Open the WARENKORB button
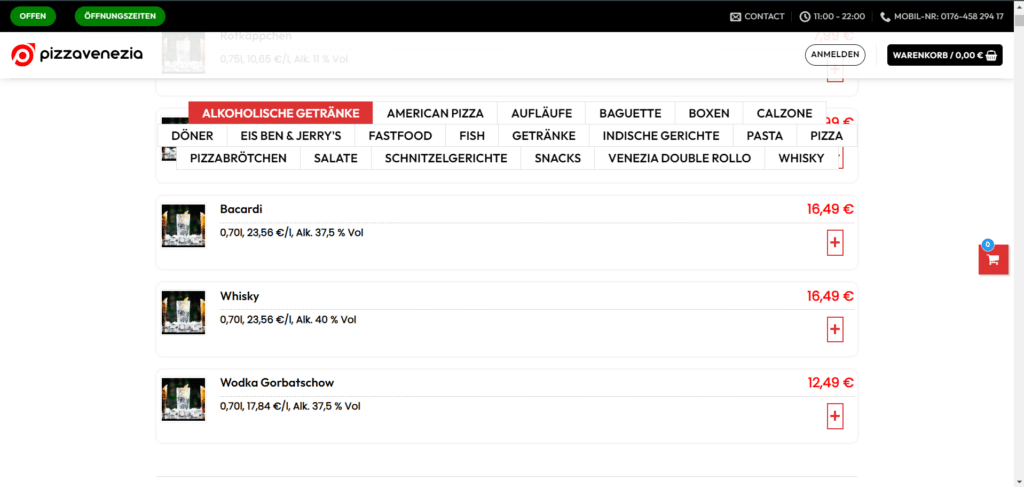This screenshot has width=1024, height=487. point(944,55)
